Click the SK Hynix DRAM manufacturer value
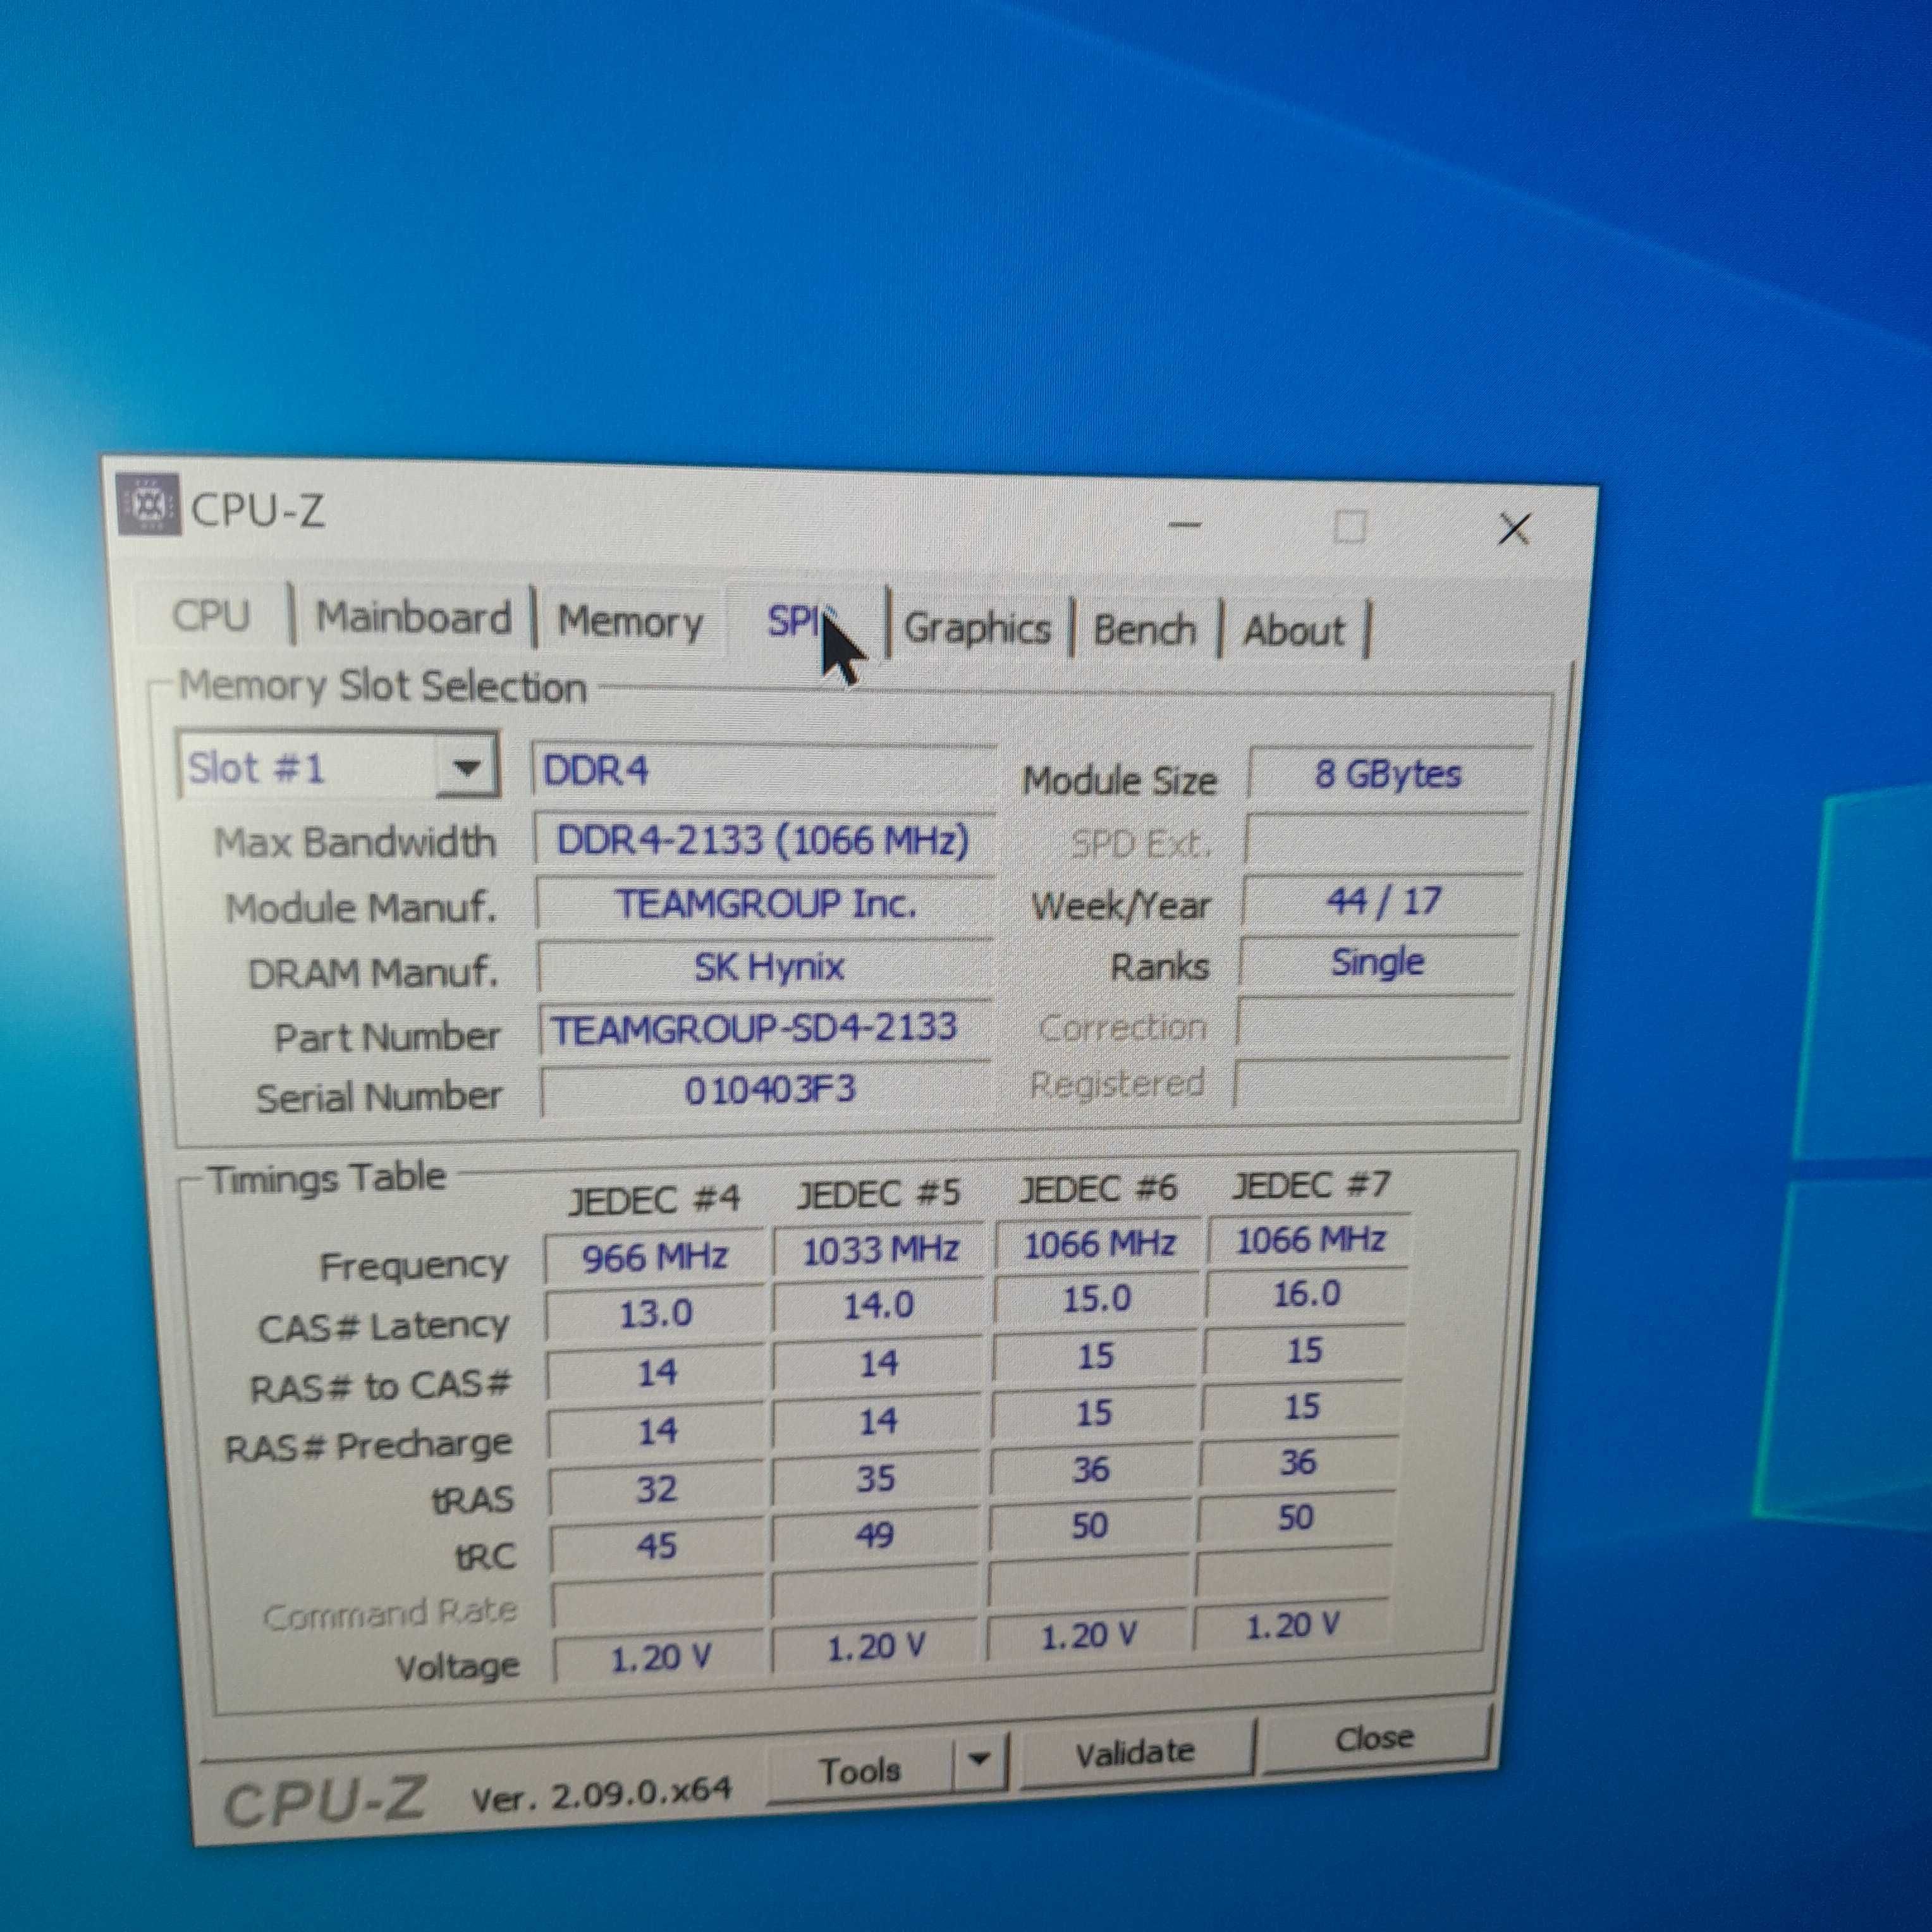1932x1932 pixels. (x=766, y=967)
